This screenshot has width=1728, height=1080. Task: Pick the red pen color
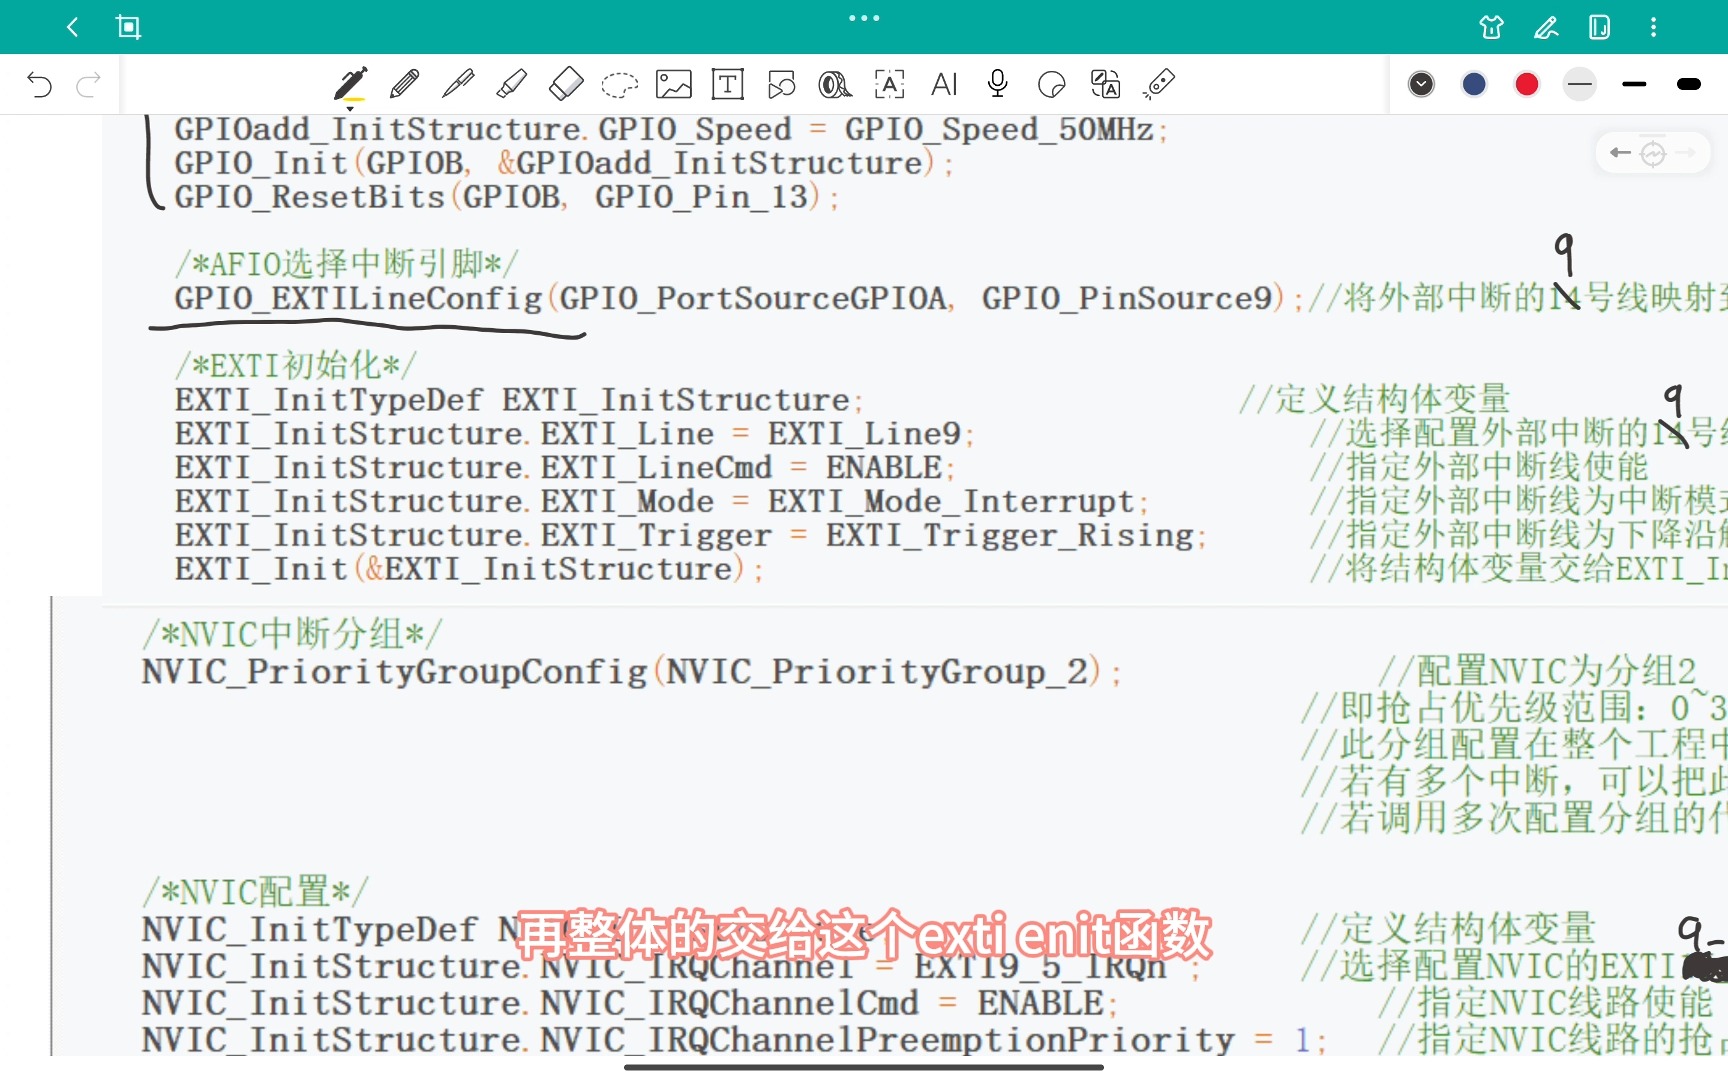(x=1527, y=84)
